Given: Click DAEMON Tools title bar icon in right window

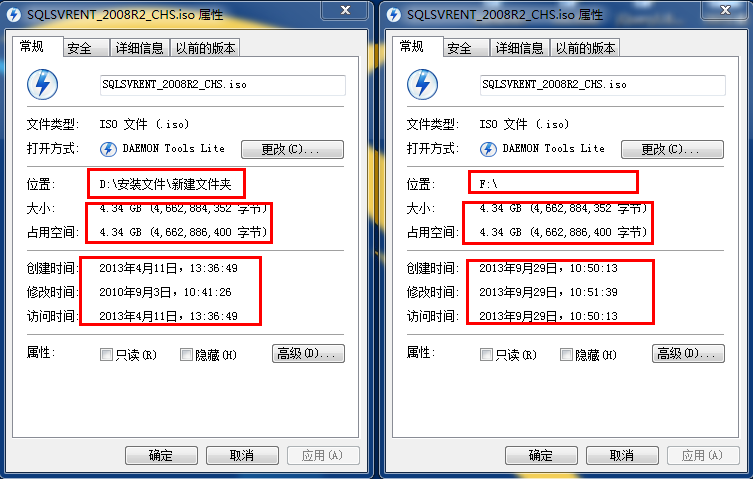Looking at the screenshot, I should point(394,15).
